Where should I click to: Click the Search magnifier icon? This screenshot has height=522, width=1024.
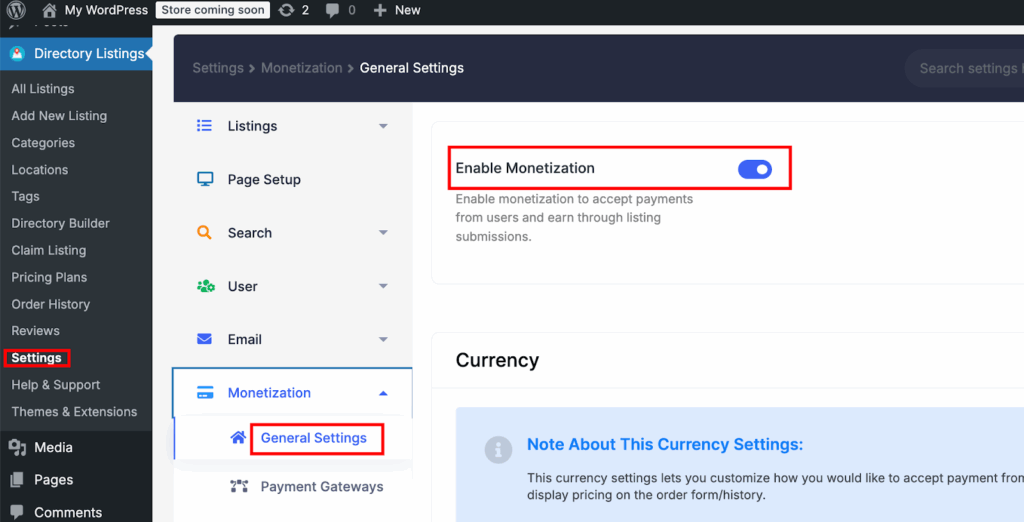pos(205,233)
